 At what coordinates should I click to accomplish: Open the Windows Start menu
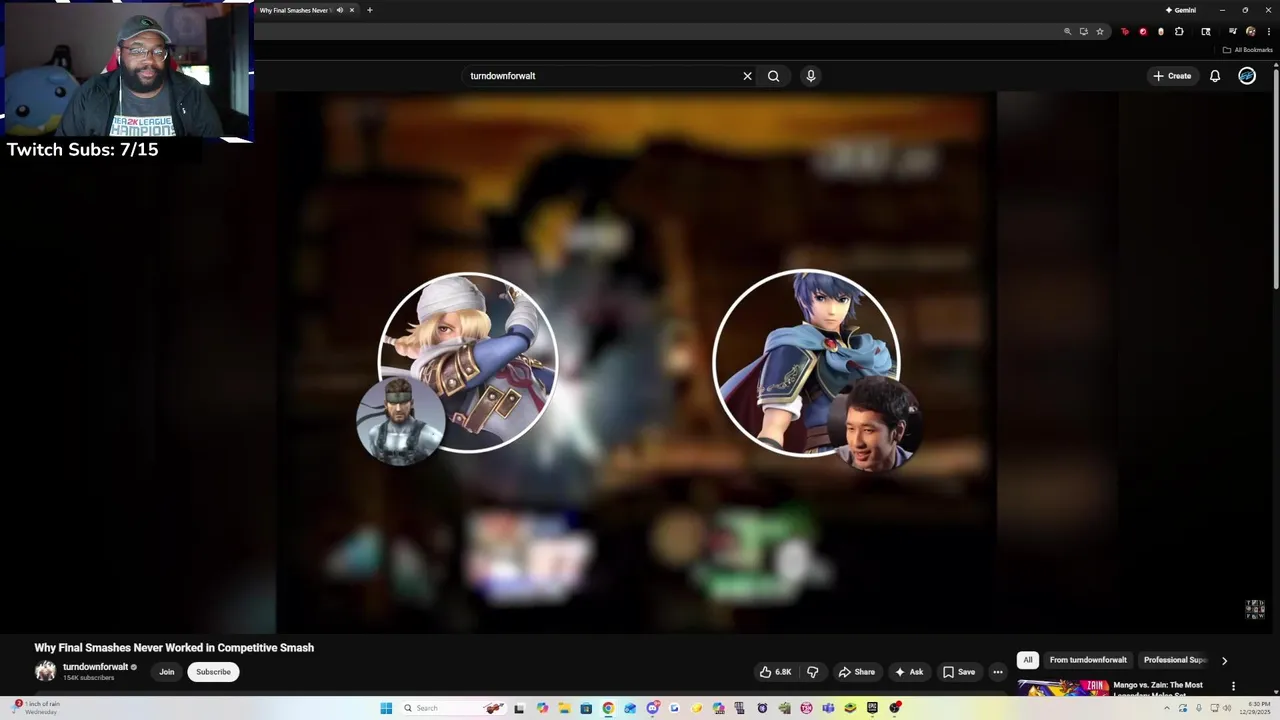tap(386, 708)
